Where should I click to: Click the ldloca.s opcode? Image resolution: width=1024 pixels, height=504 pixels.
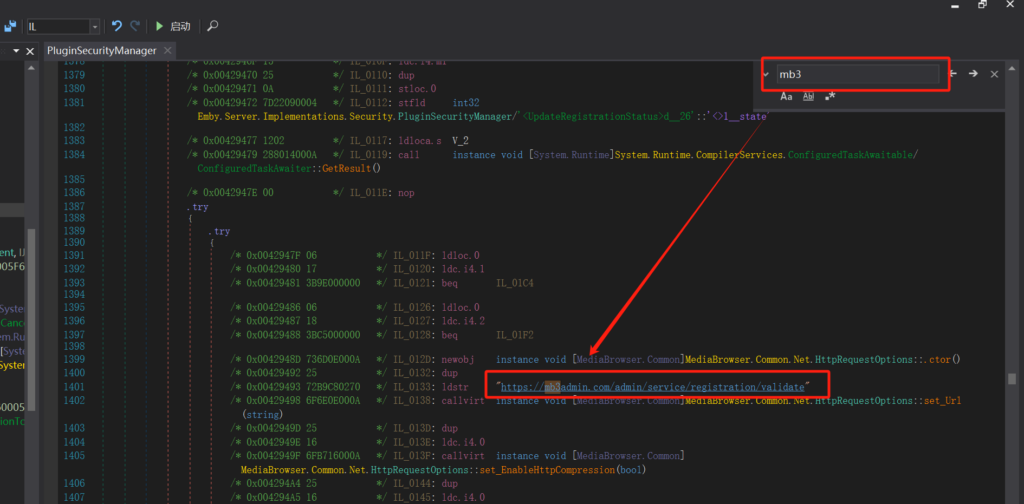(419, 141)
